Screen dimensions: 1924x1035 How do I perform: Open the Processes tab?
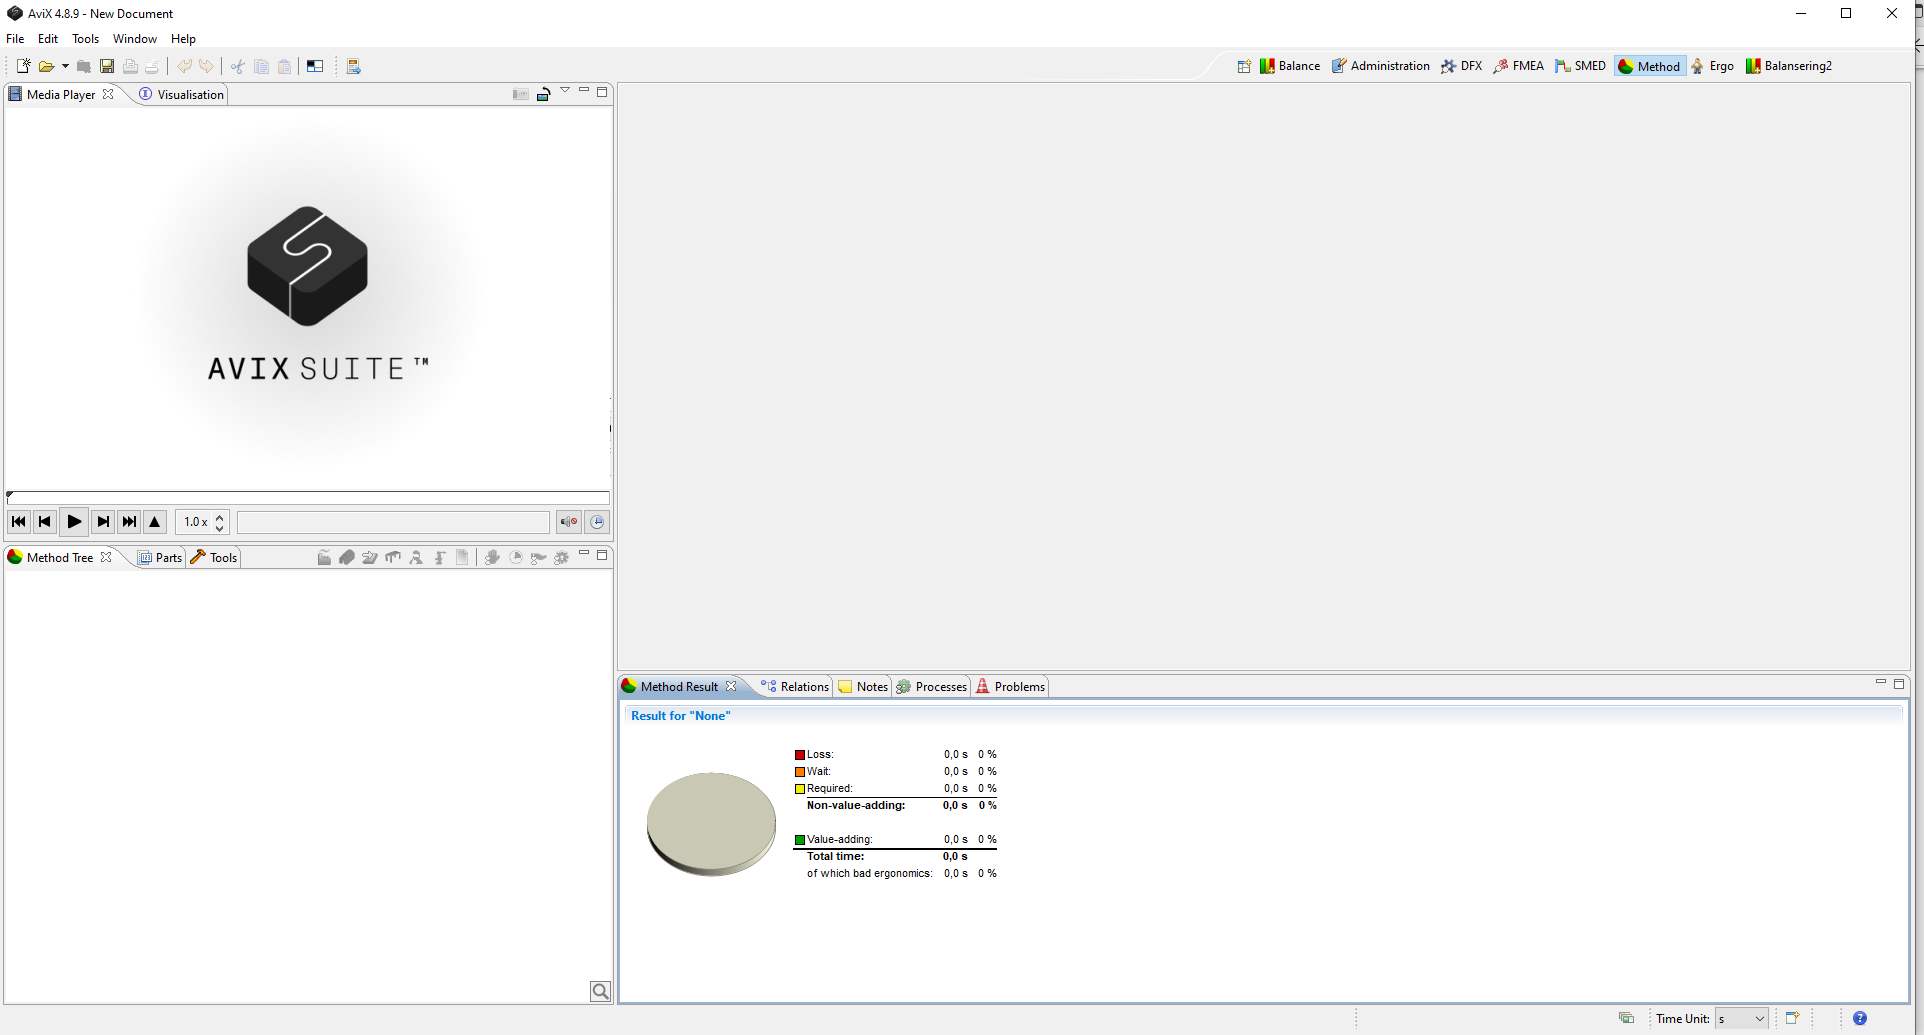pos(938,686)
